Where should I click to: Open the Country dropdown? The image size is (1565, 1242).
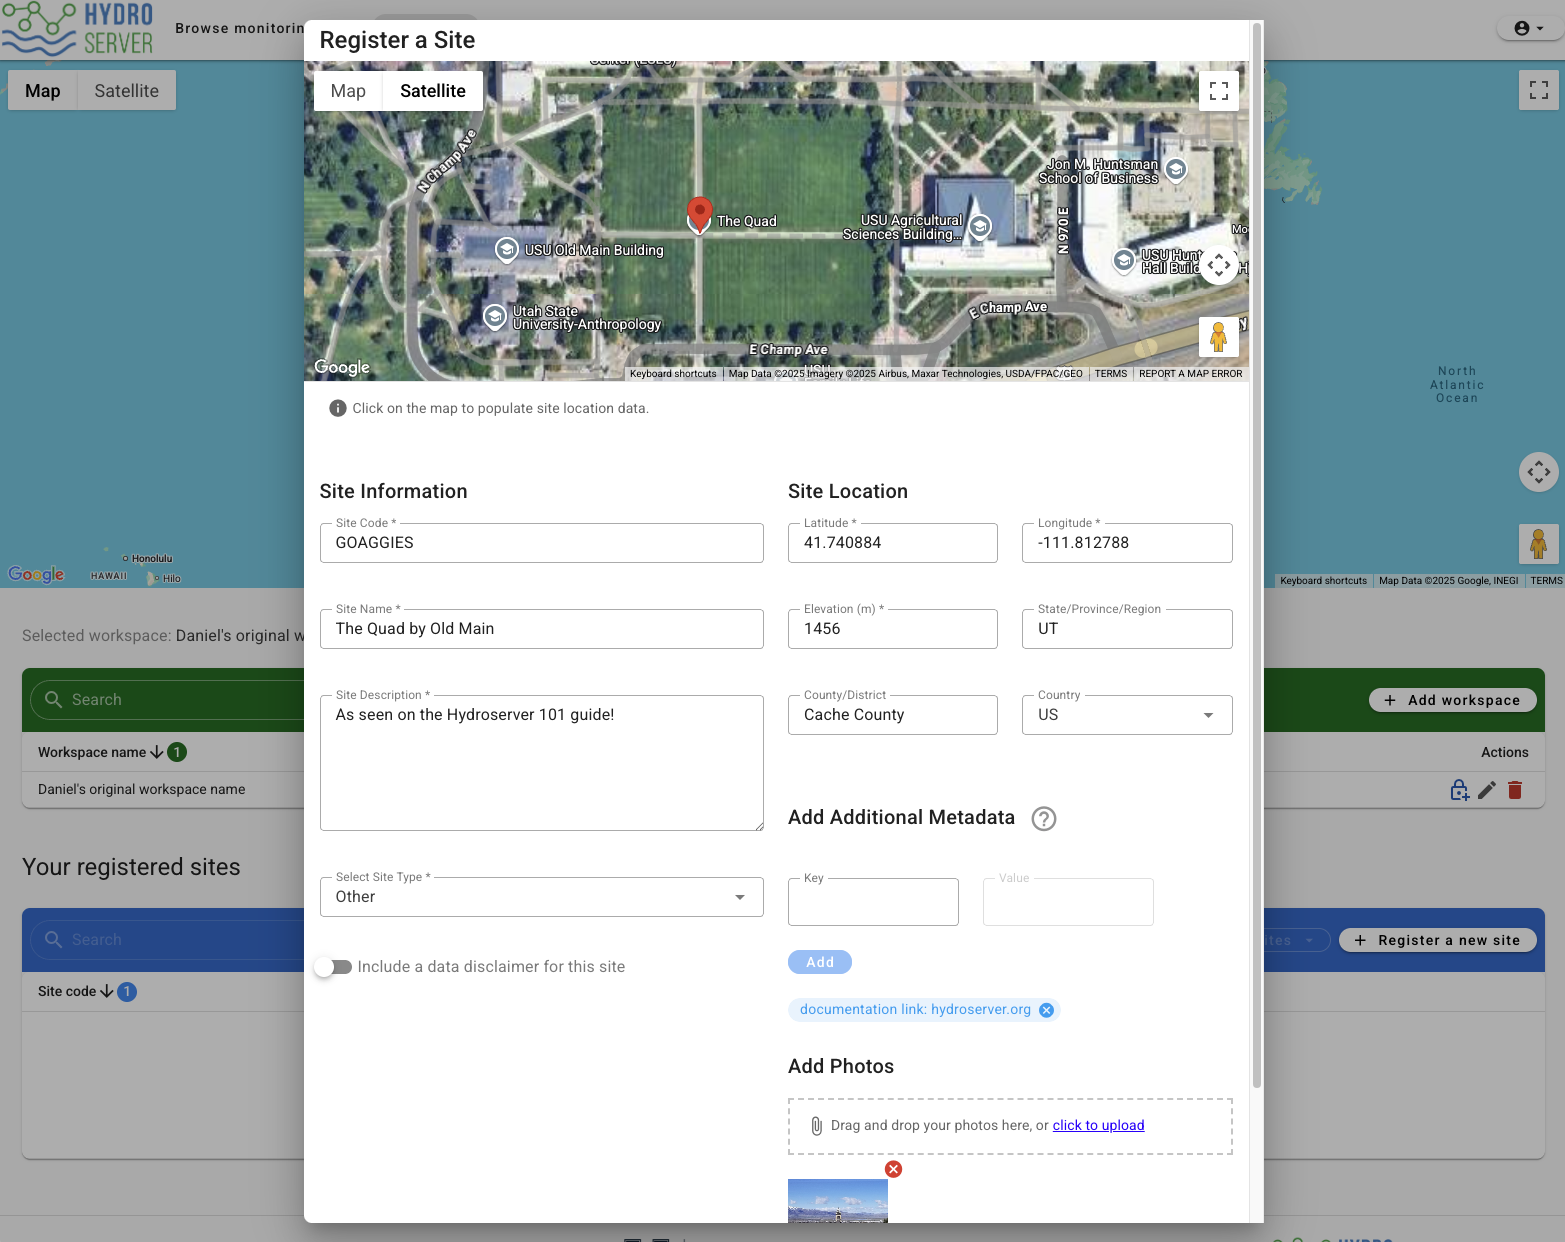click(1127, 715)
